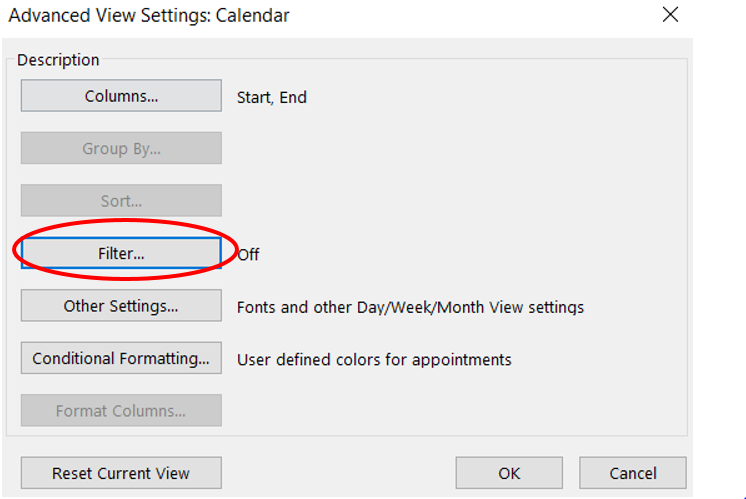Click the Advanced View Settings: Calendar title

tap(149, 16)
